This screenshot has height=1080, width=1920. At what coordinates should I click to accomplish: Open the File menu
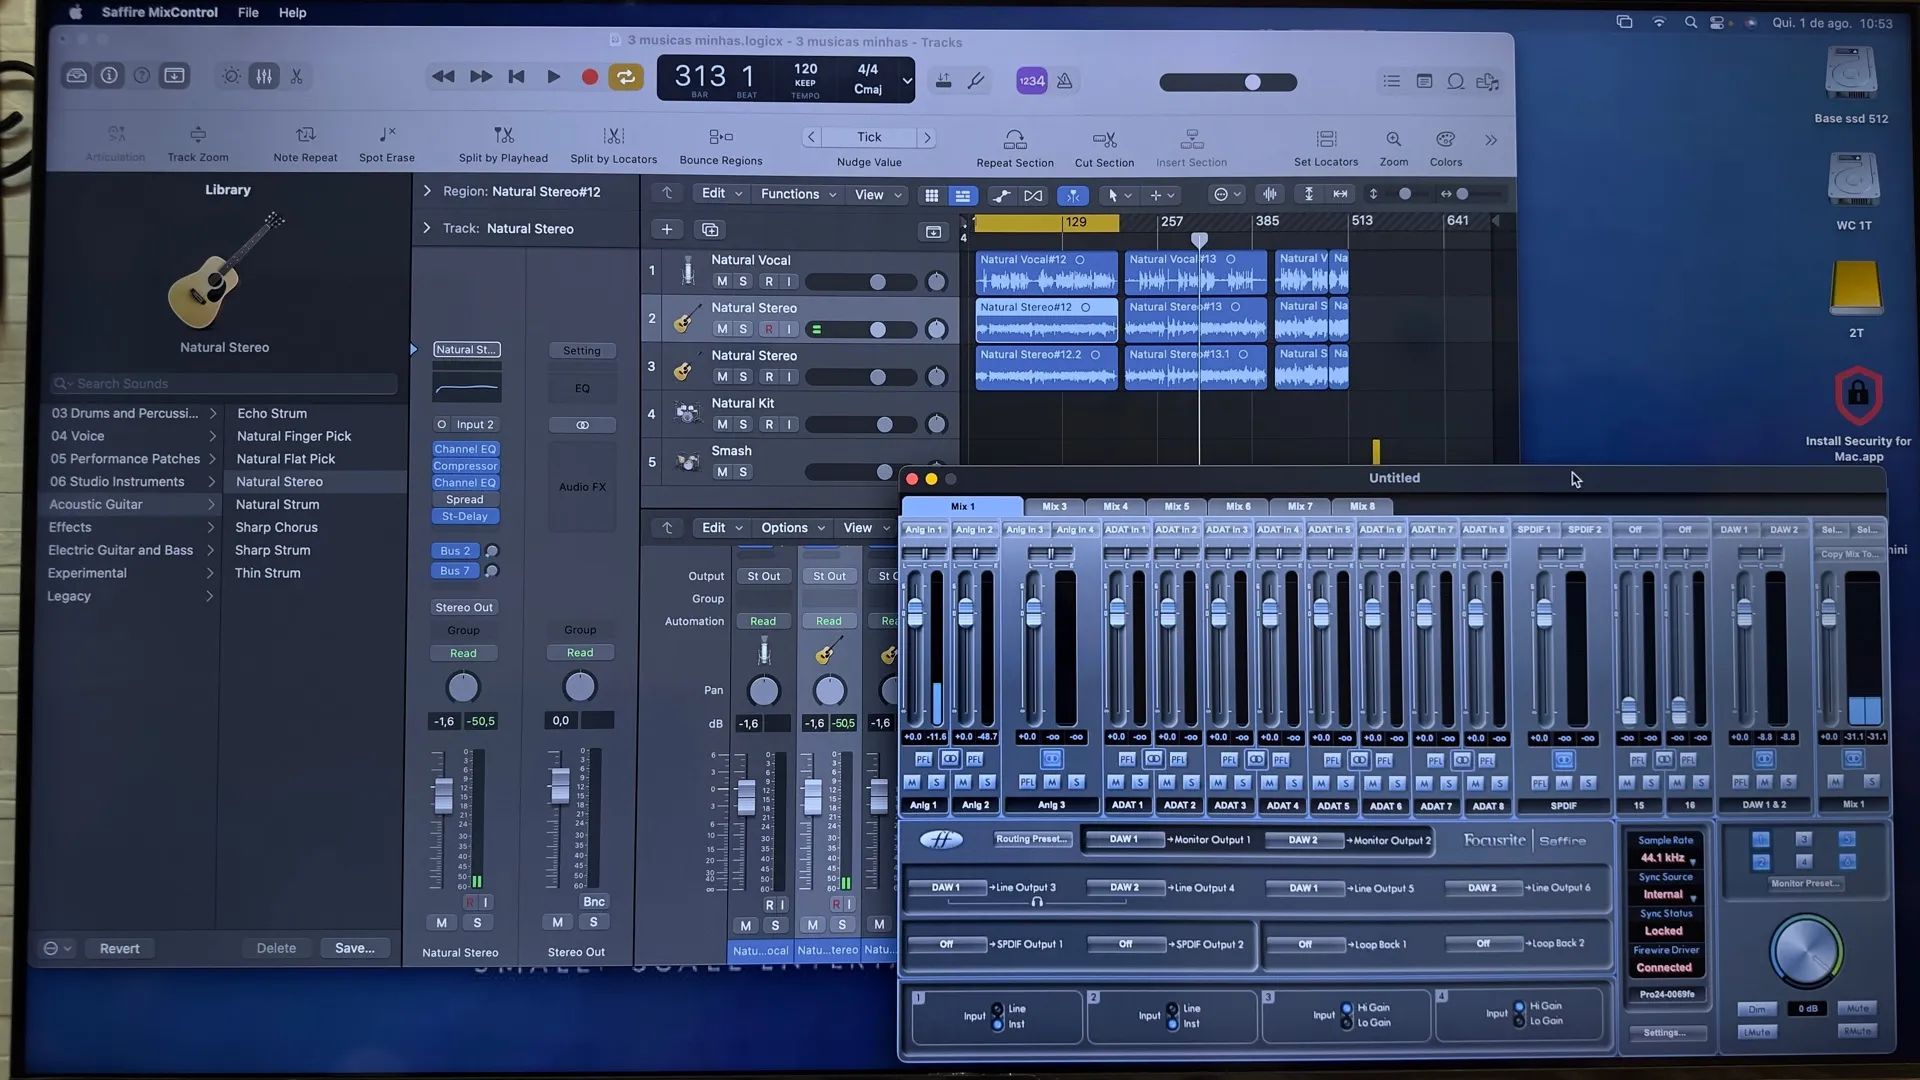point(247,12)
